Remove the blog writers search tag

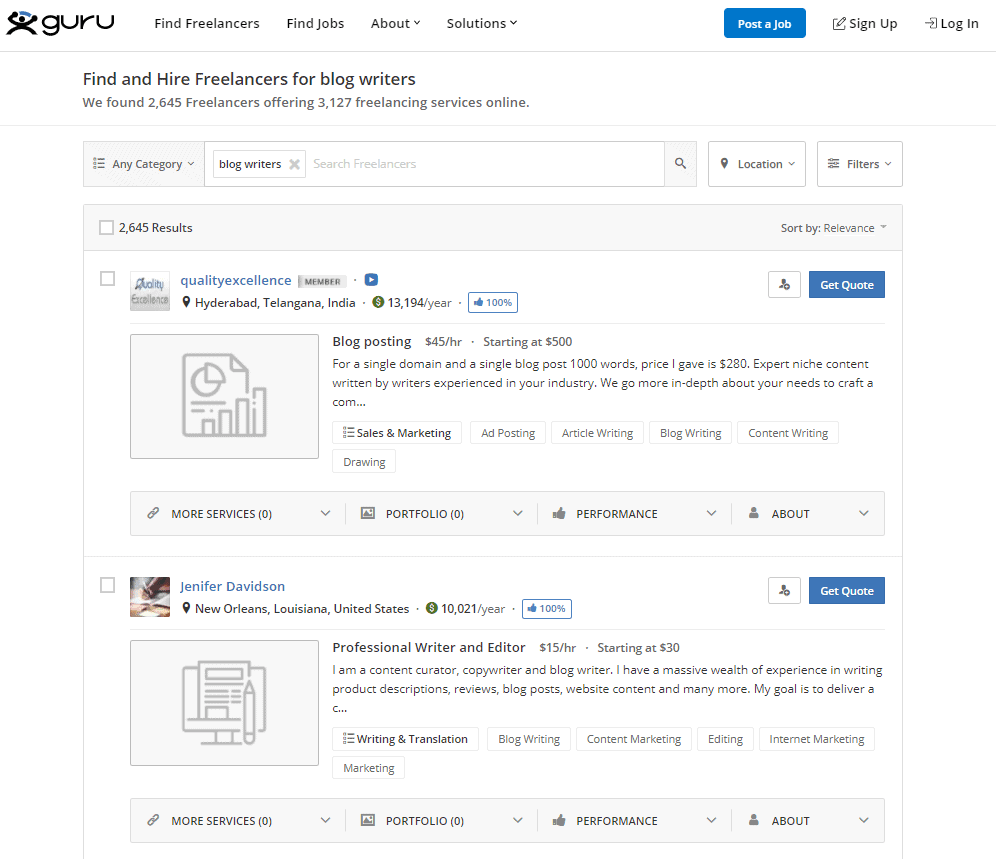coord(294,164)
